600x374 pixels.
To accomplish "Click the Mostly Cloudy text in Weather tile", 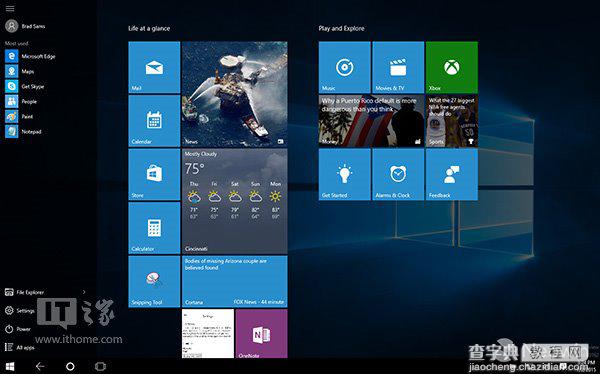I will click(201, 154).
